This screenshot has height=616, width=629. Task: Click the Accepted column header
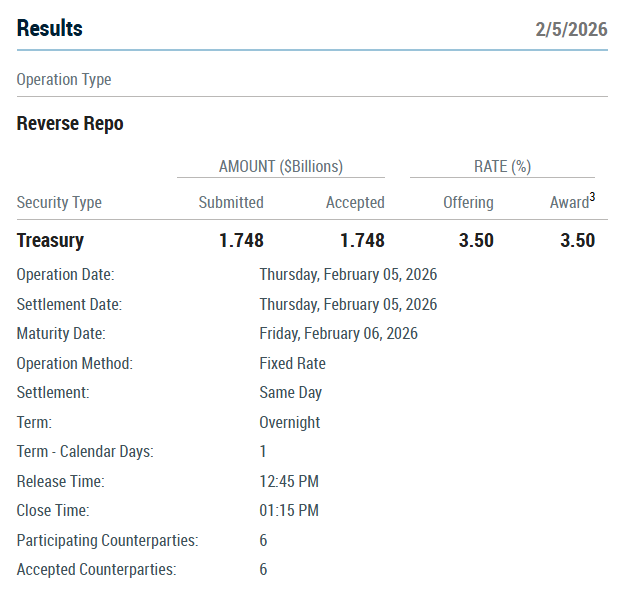tap(355, 203)
